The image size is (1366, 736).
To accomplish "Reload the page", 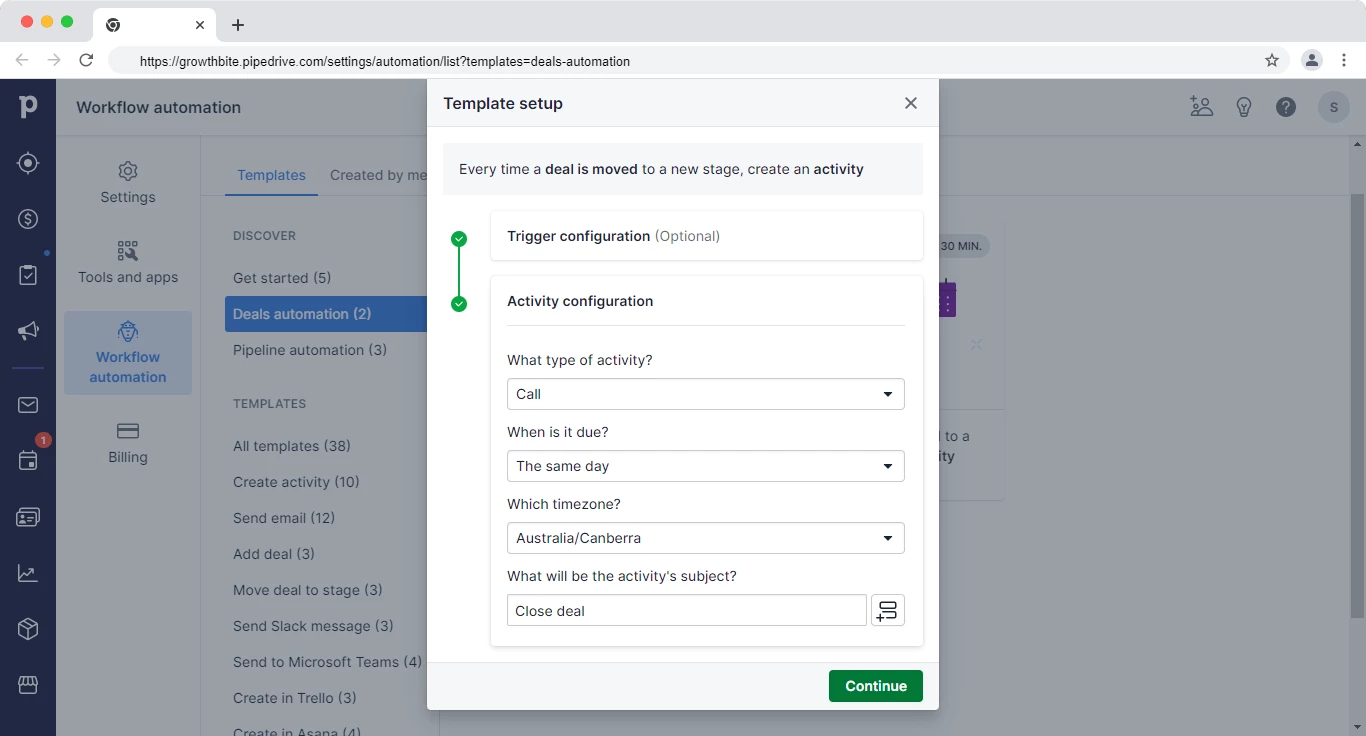I will point(86,61).
